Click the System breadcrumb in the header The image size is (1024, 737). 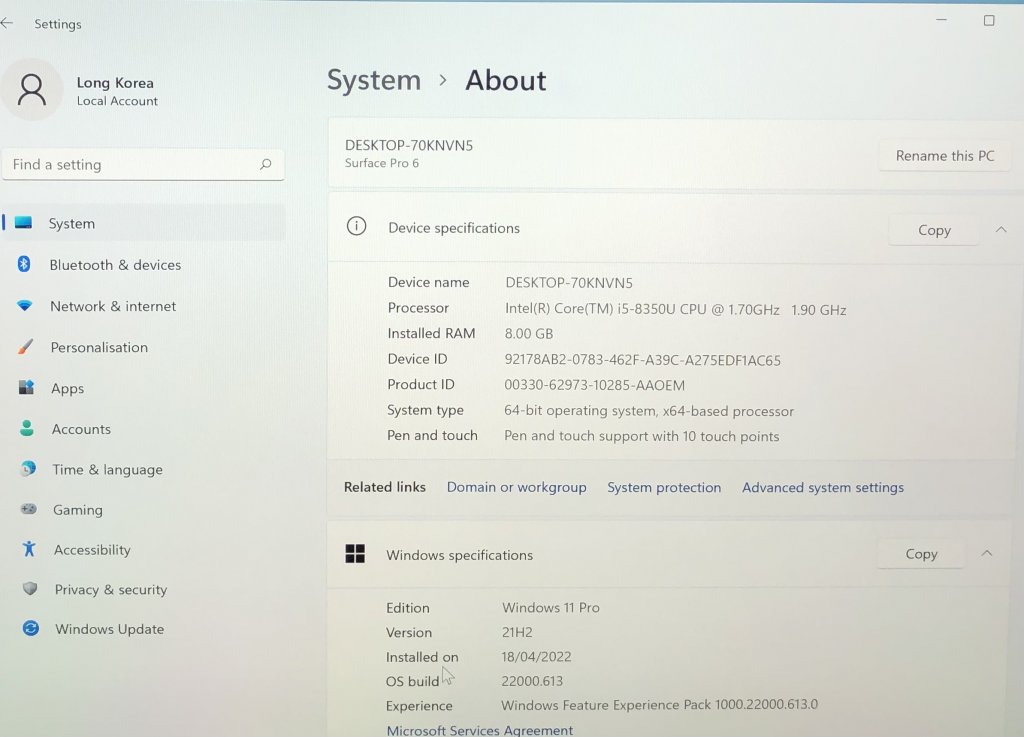point(374,80)
